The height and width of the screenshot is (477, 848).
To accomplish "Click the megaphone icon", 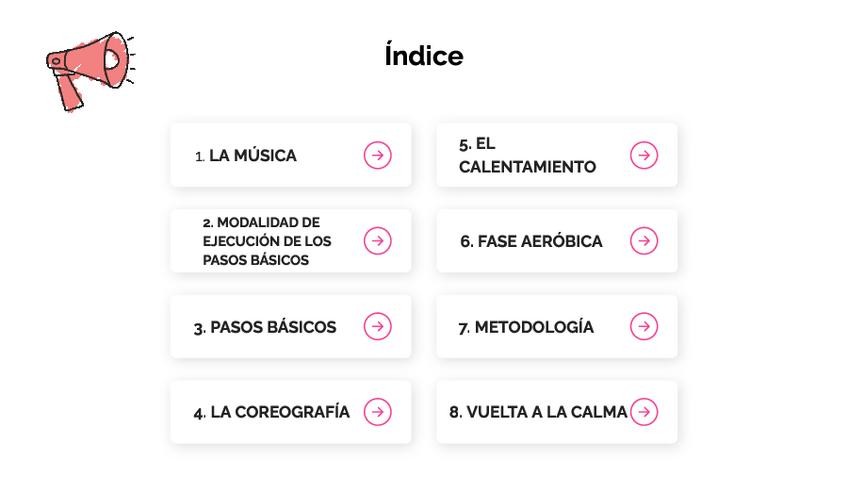I will tap(89, 68).
